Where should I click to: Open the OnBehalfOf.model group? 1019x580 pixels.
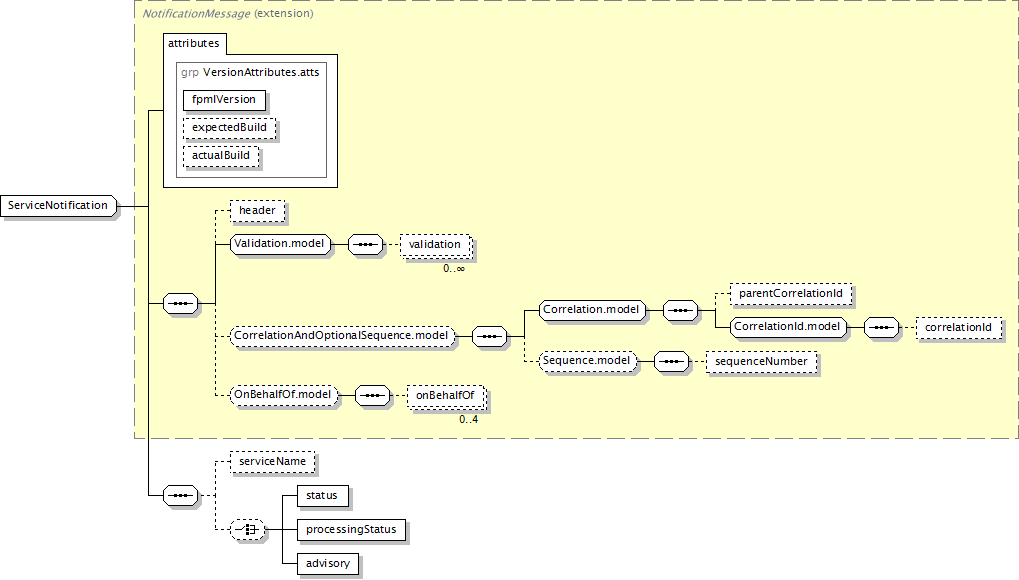(x=283, y=395)
